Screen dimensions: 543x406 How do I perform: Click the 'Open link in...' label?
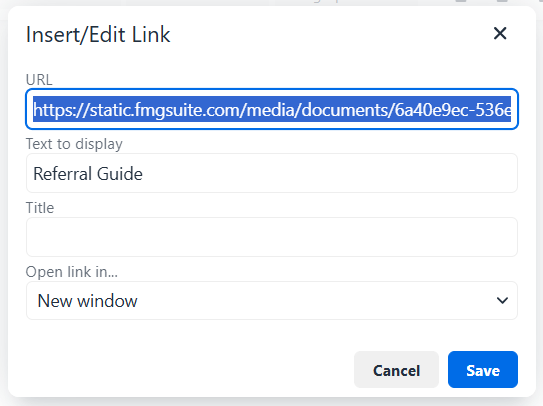[72, 272]
